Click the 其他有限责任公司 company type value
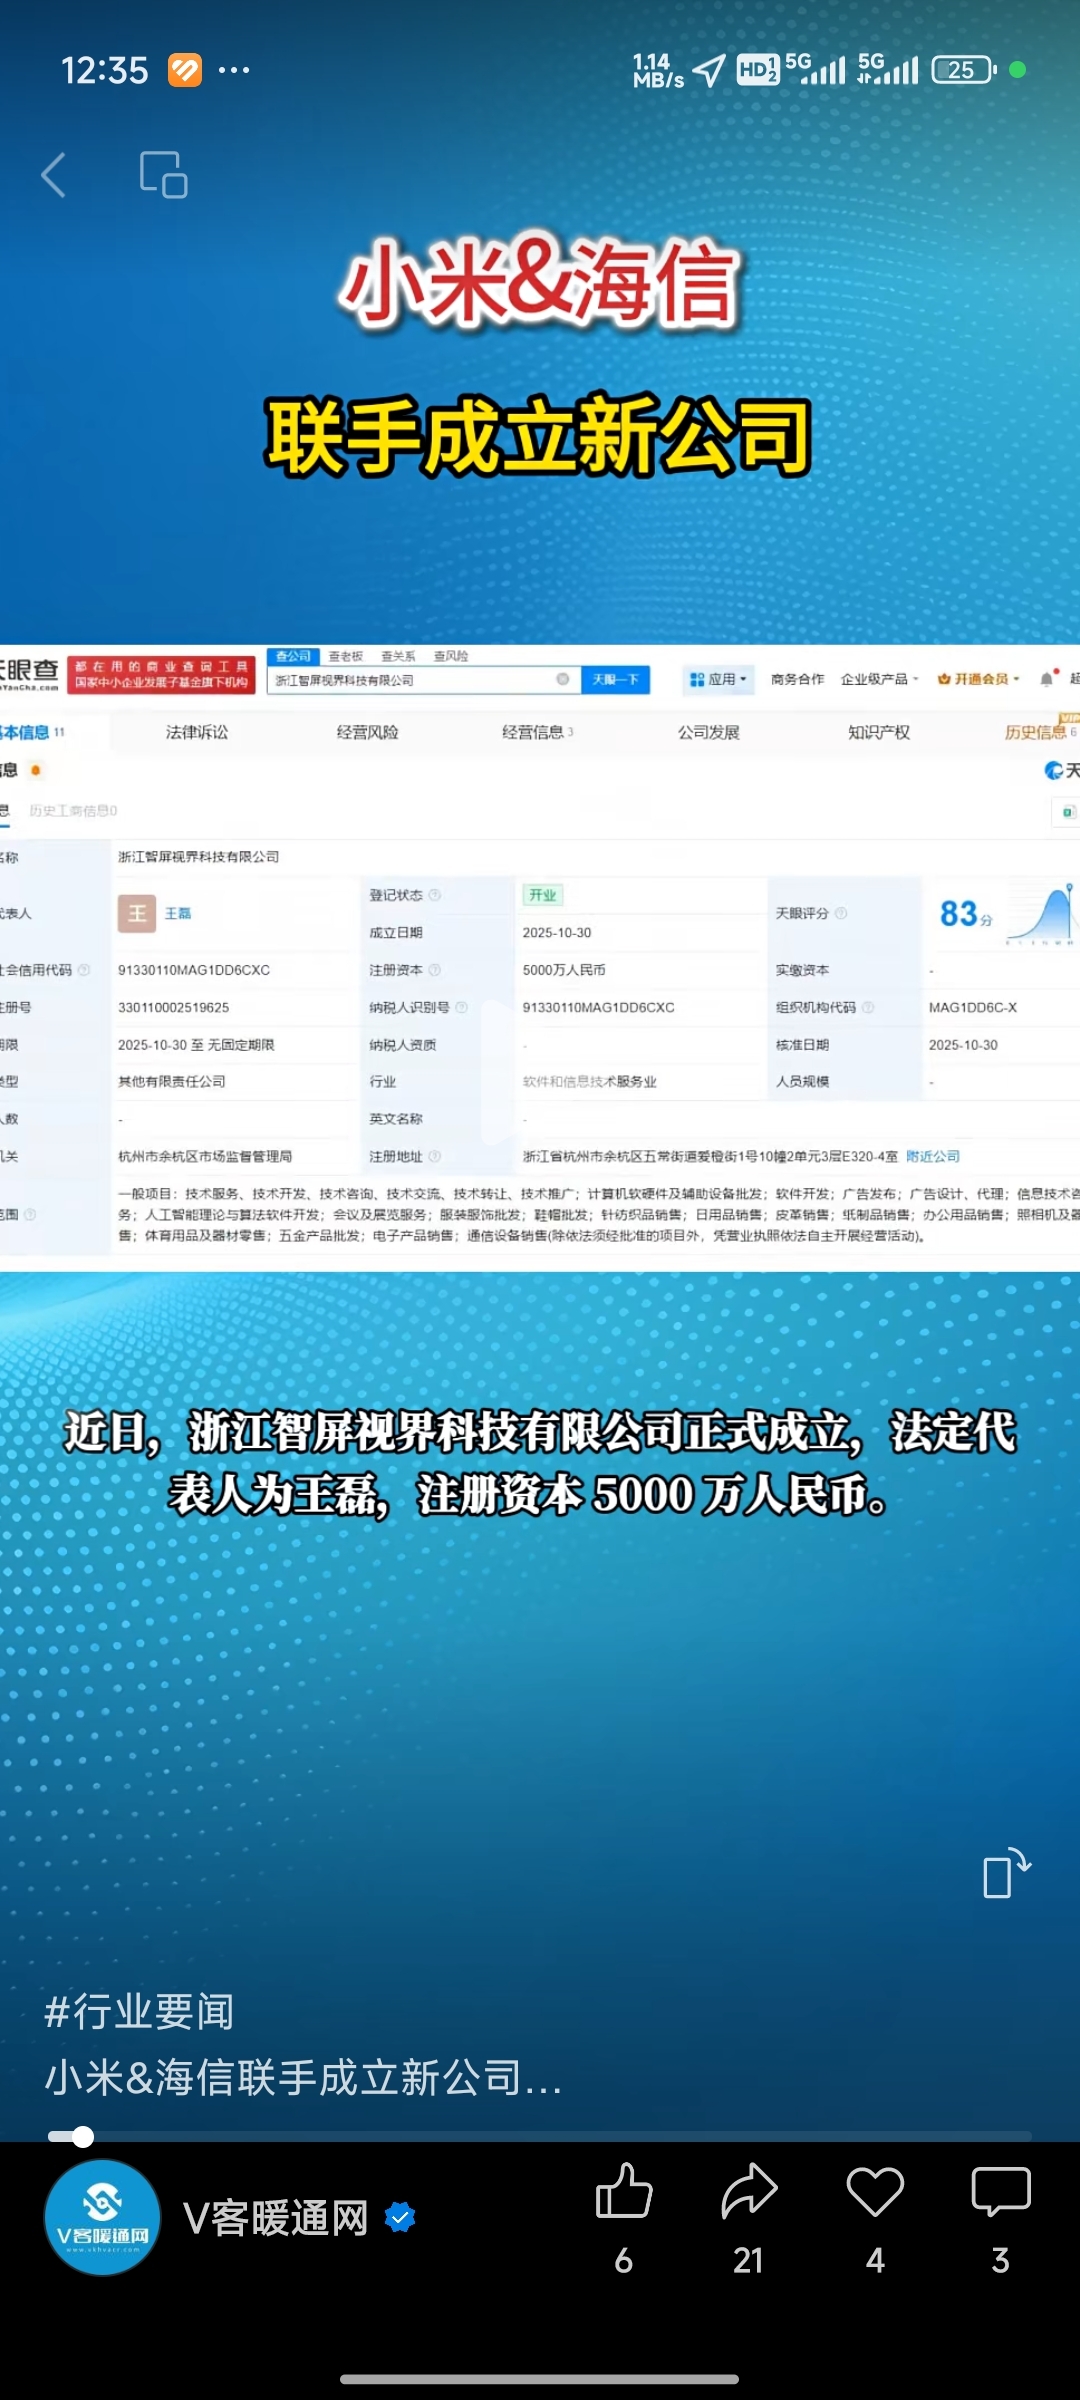This screenshot has width=1080, height=2400. pyautogui.click(x=171, y=1081)
